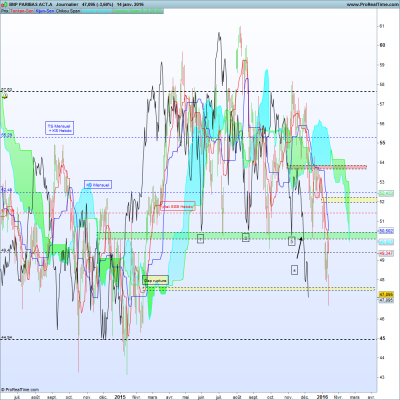400x400 pixels.
Task: Click the yellow 47.895 price tag
Action: [386, 295]
